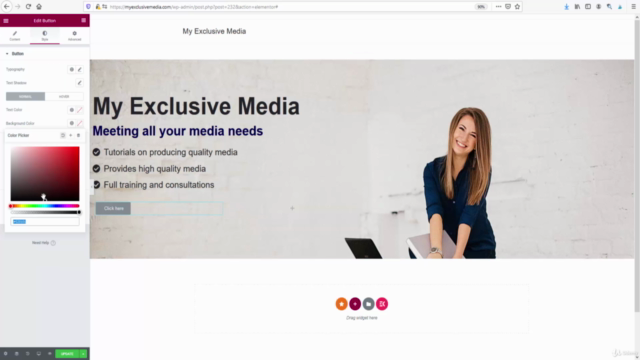Open the Need Help link
Image resolution: width=640 pixels, height=360 pixels.
tap(44, 243)
